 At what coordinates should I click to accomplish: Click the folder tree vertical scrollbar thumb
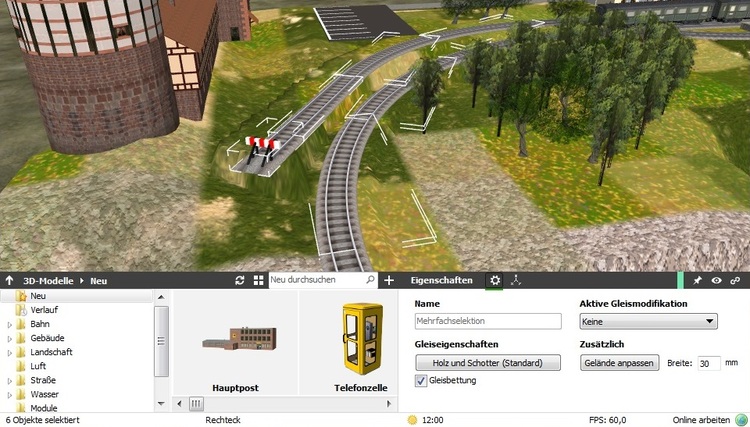[x=161, y=341]
